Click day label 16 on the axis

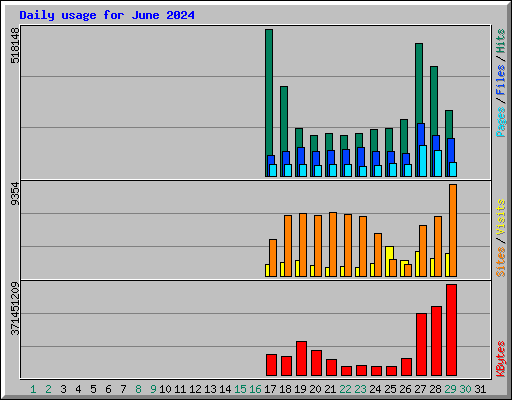[255, 389]
